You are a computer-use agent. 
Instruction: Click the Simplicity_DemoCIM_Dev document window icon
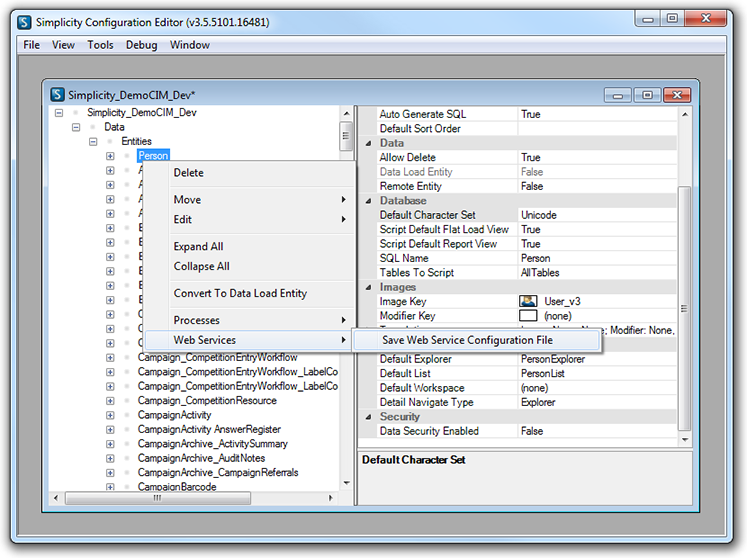tap(57, 94)
